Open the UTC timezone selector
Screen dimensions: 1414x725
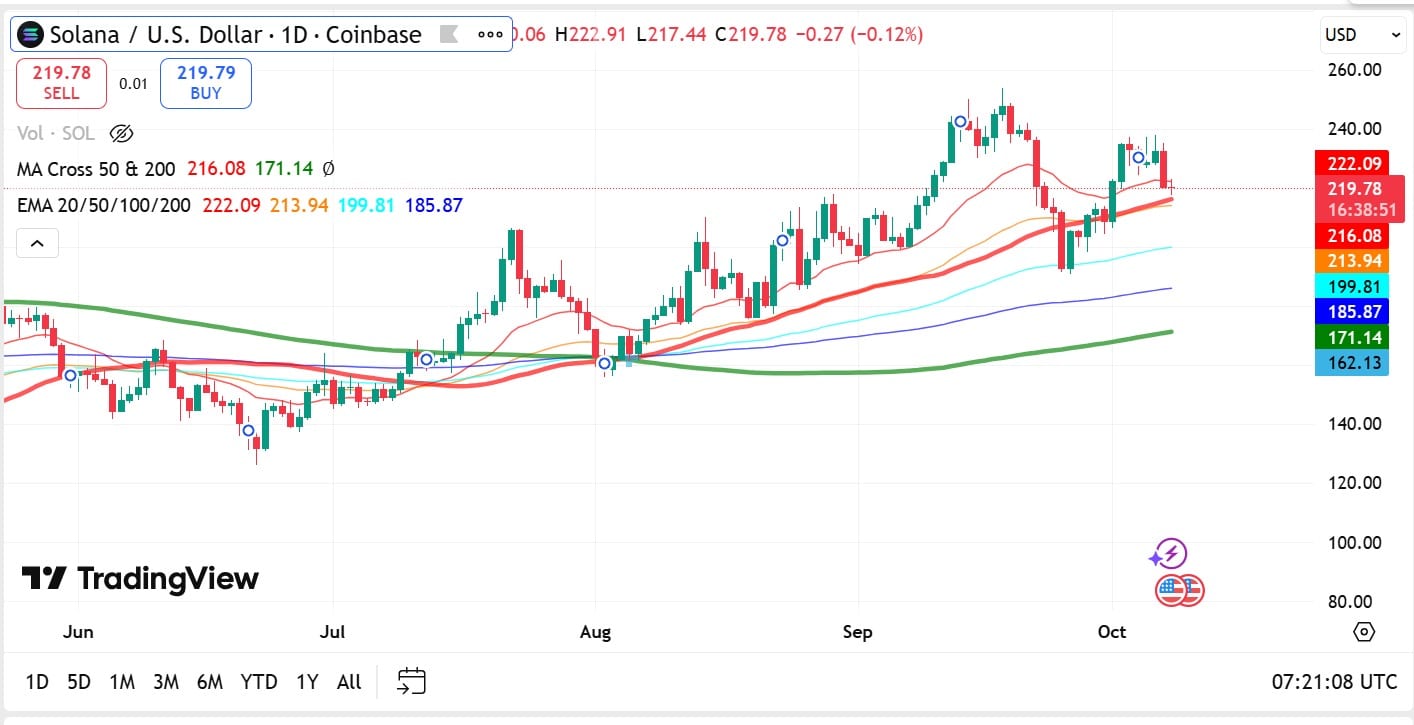[1334, 682]
